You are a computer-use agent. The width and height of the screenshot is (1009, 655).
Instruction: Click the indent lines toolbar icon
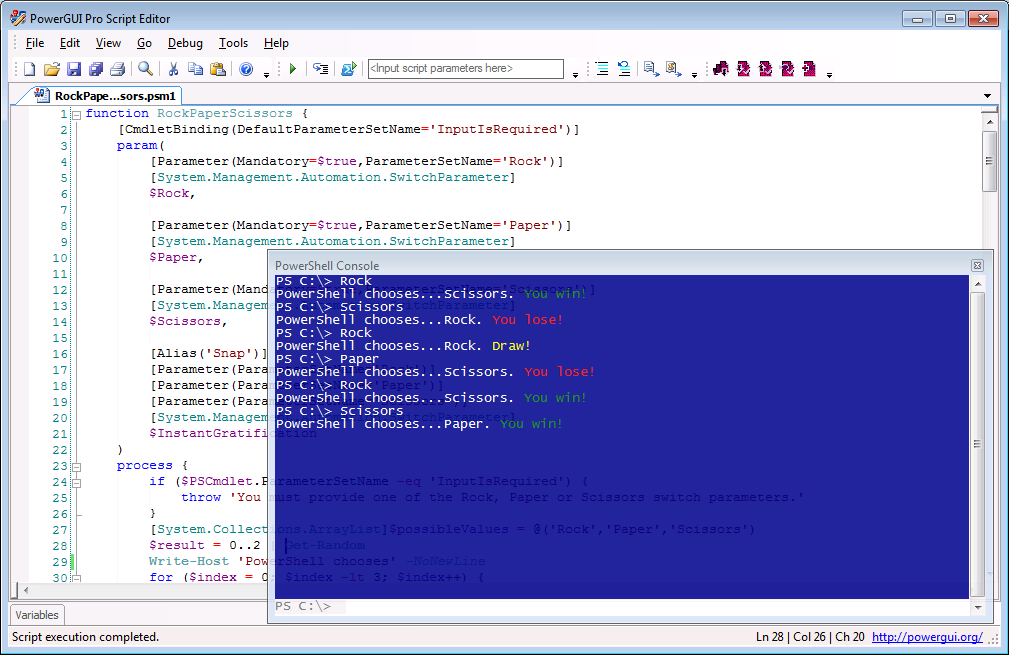click(602, 69)
